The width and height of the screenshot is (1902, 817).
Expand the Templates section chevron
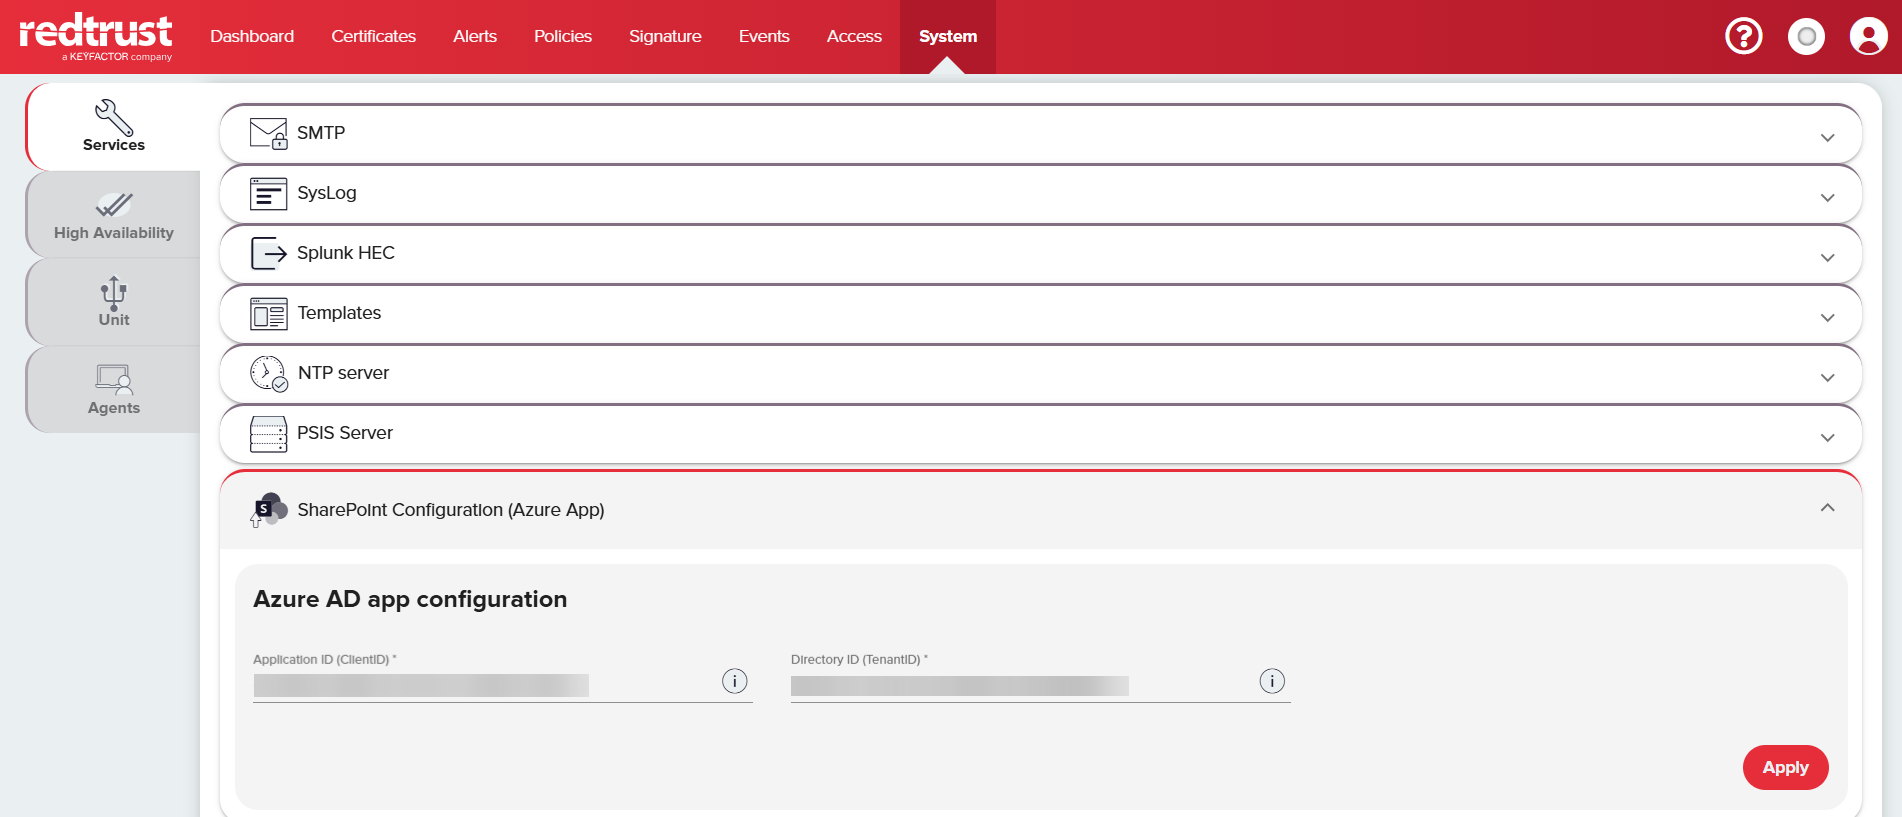1828,318
